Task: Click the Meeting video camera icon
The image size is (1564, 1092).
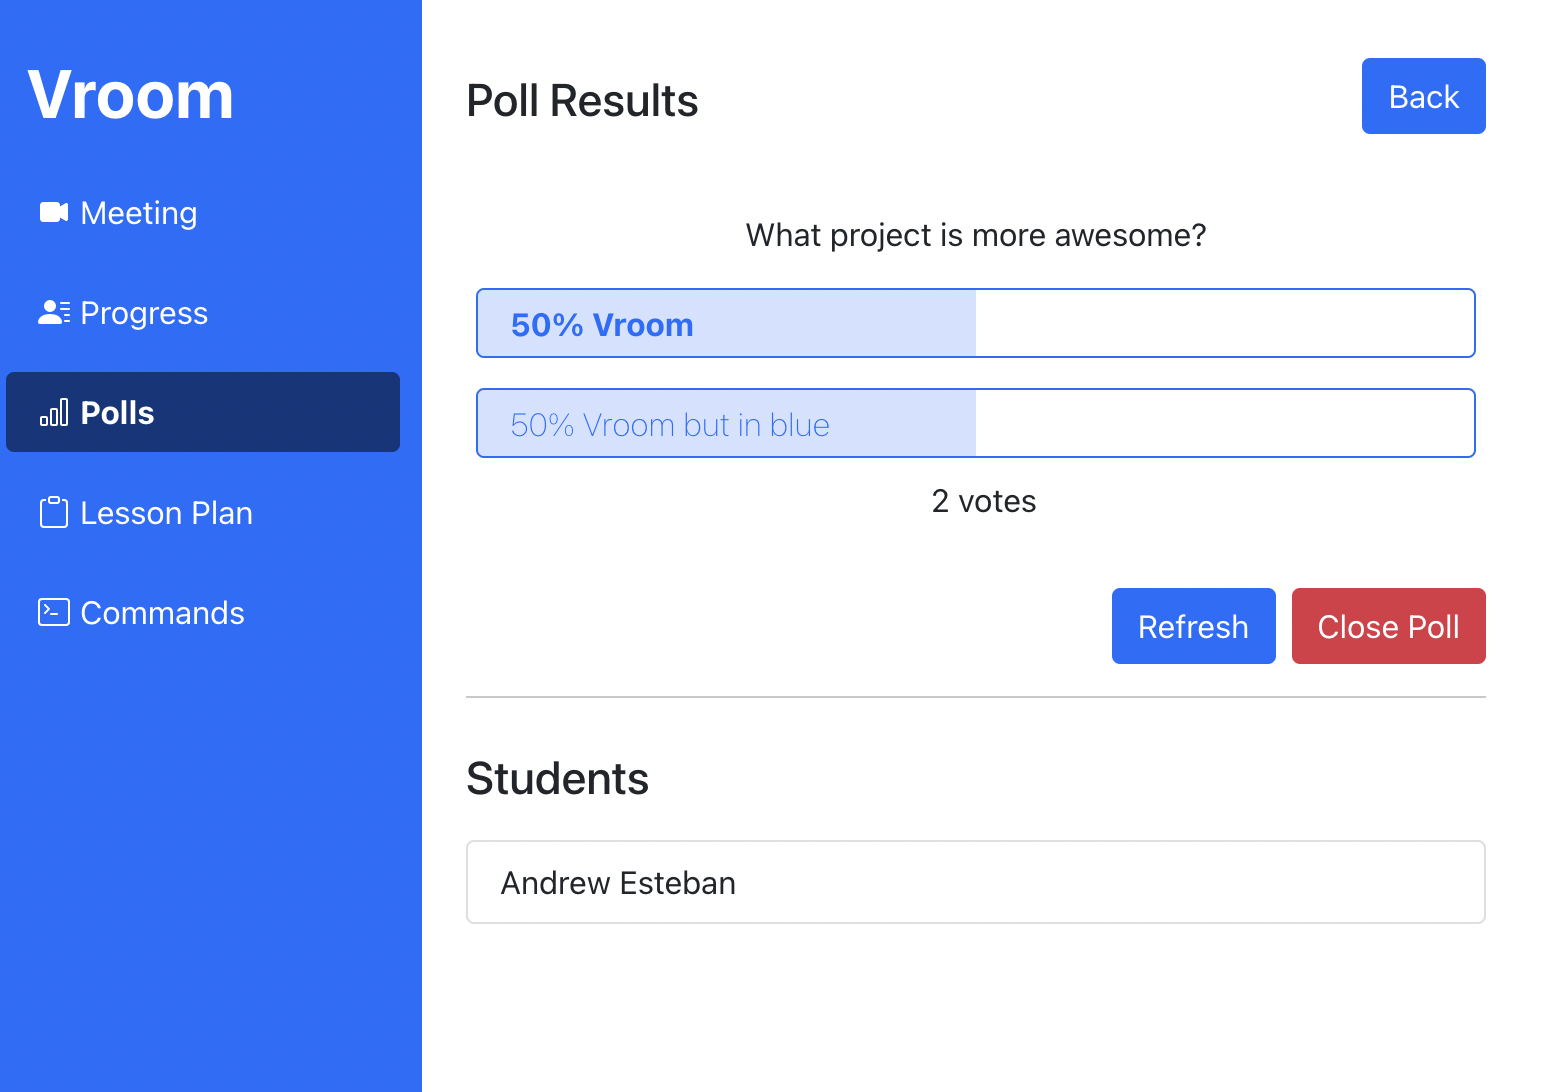Action: coord(54,212)
